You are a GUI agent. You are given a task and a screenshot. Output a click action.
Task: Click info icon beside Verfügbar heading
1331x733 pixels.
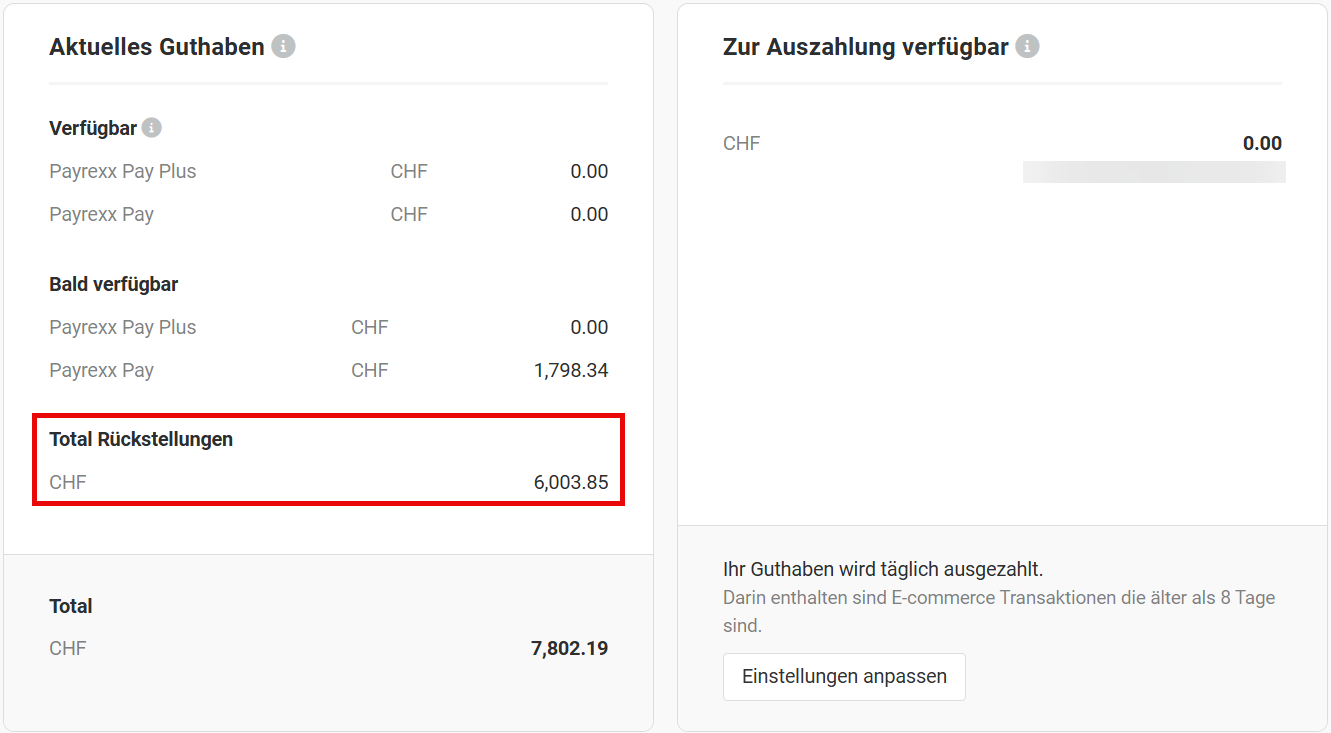click(151, 128)
